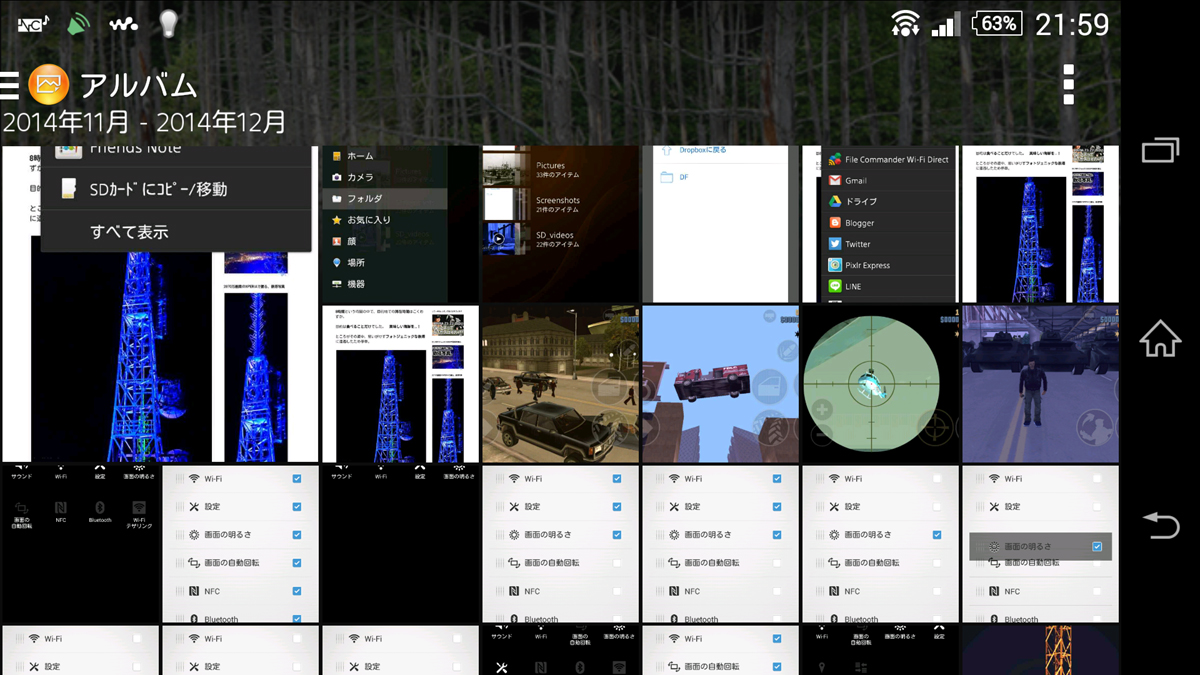Tap the recent apps navigation button

click(1160, 150)
